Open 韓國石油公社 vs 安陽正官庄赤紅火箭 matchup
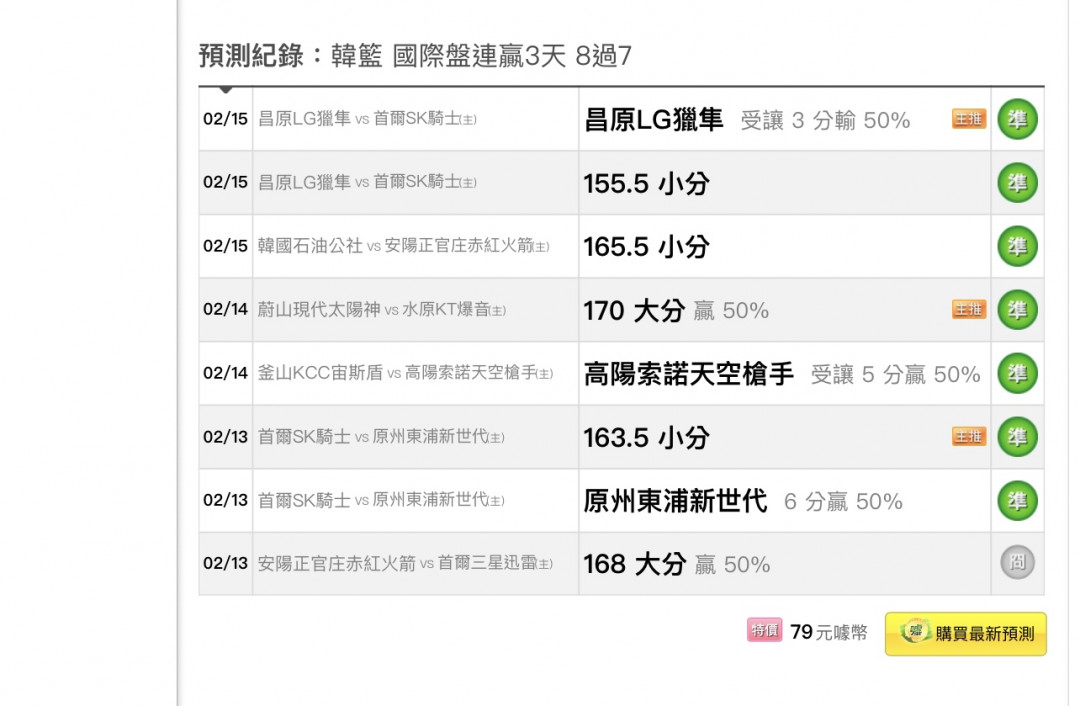The image size is (1080, 706). [x=403, y=246]
